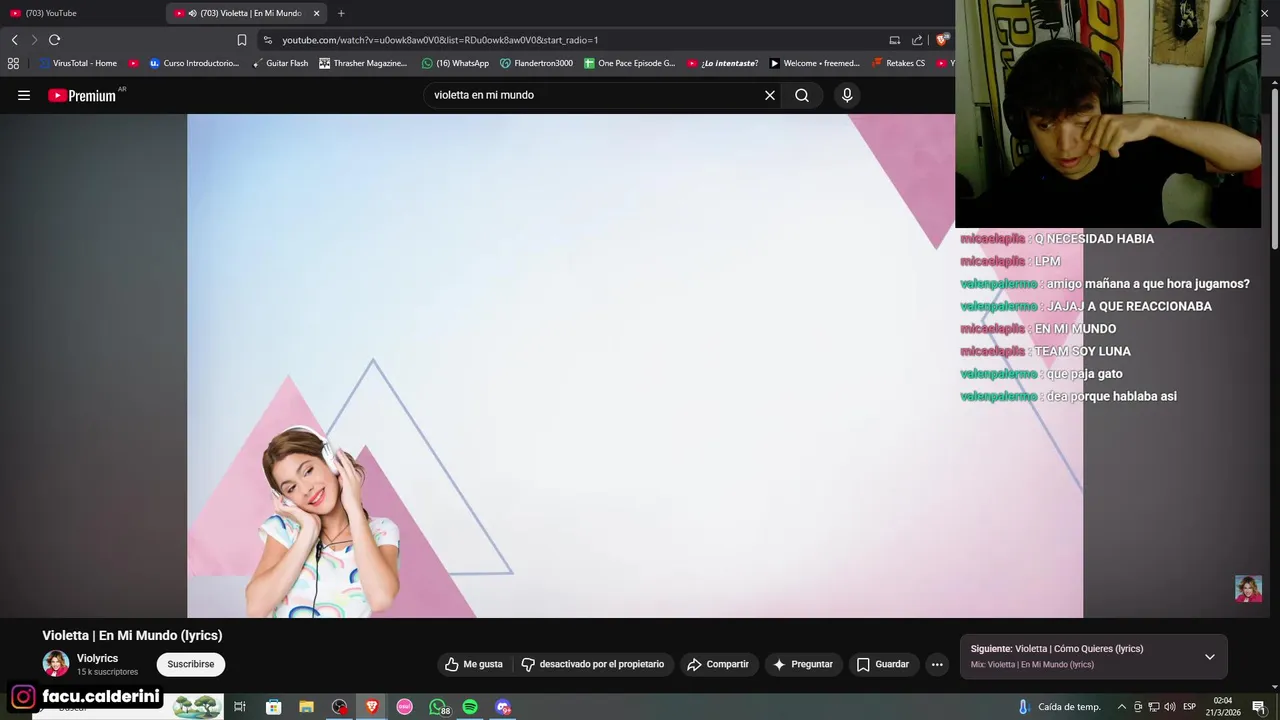Image resolution: width=1280 pixels, height=720 pixels.
Task: Open Brave Shields lion icon
Action: 941,40
